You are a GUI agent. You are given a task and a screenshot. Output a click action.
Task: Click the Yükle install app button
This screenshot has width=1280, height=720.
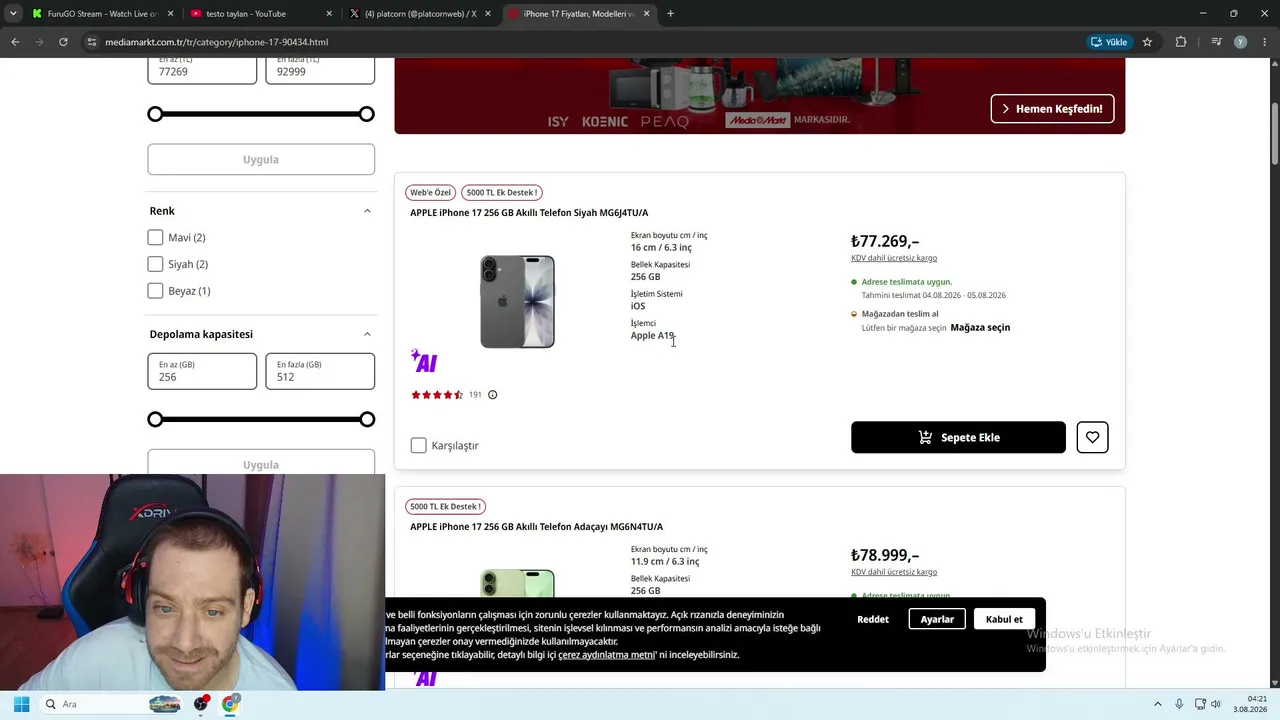[1109, 42]
